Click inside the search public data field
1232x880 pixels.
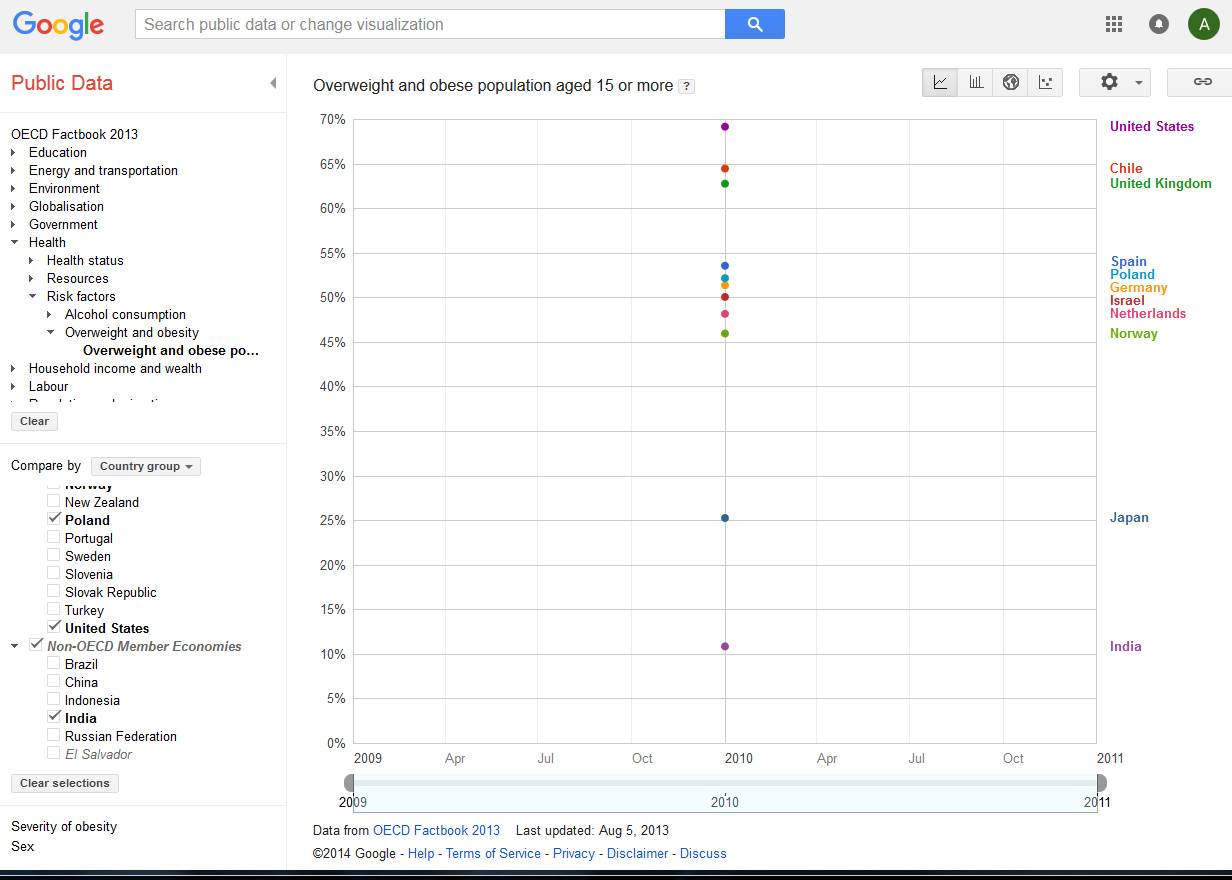[x=430, y=24]
